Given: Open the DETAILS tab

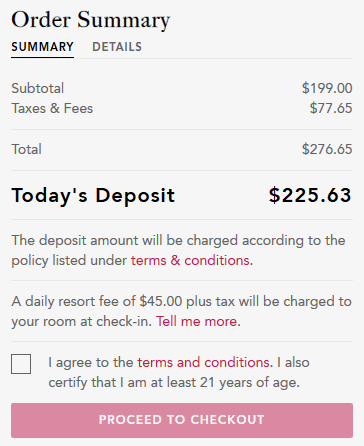Looking at the screenshot, I should (x=117, y=47).
